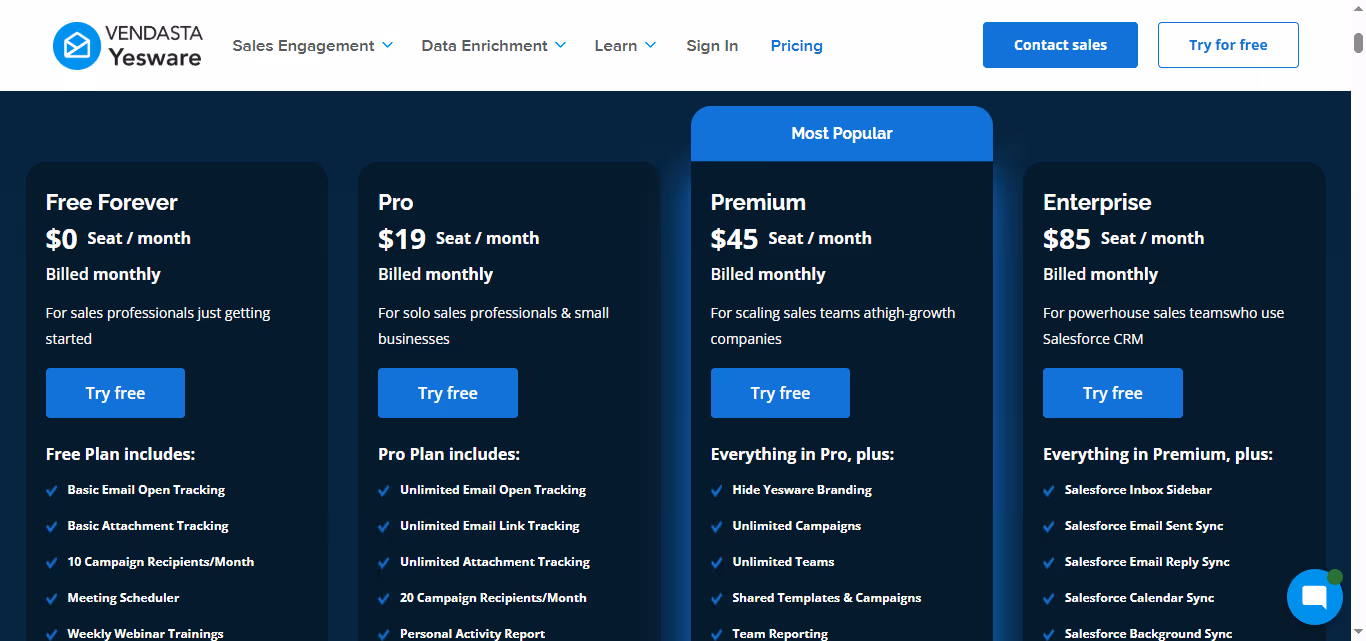Viewport: 1366px width, 641px height.
Task: Click checkmark beside Salesforce Background Sync
Action: [x=1049, y=635]
